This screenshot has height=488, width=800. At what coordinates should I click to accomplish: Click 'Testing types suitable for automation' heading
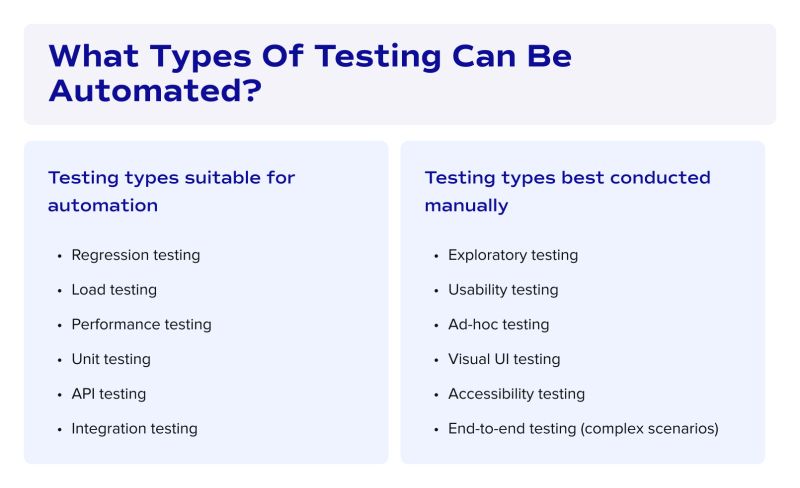click(x=171, y=191)
